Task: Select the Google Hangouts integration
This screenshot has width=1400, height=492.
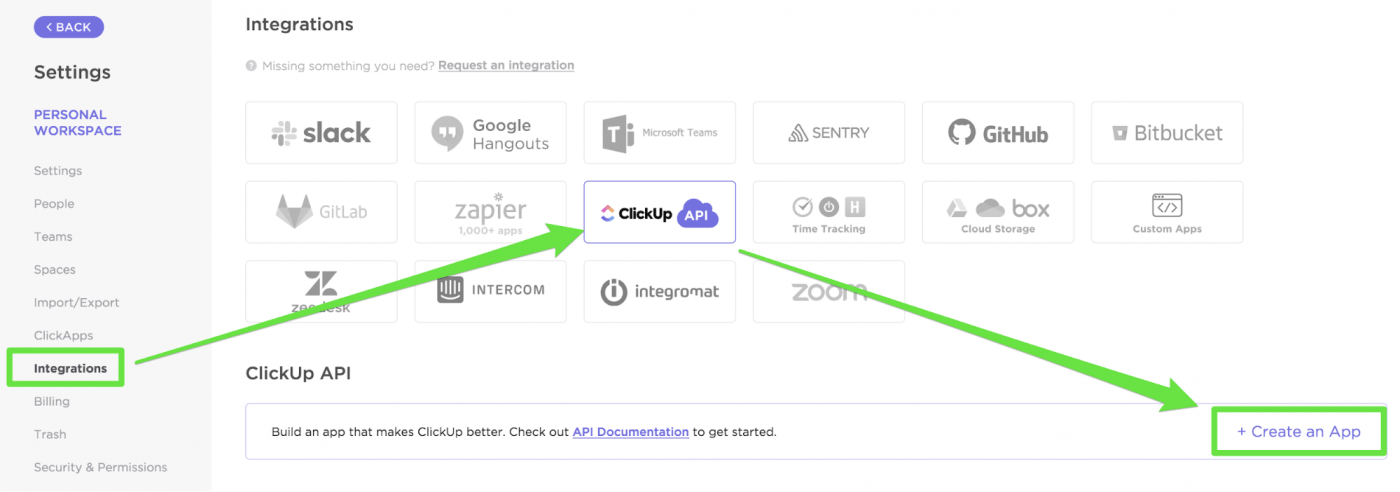Action: coord(490,133)
